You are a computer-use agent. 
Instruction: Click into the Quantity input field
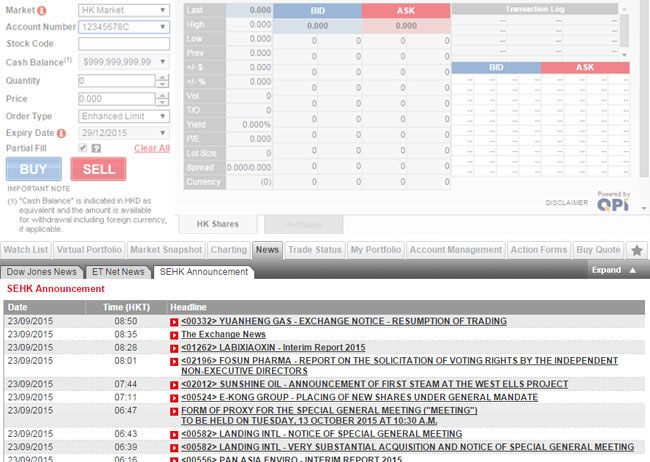pyautogui.click(x=117, y=81)
